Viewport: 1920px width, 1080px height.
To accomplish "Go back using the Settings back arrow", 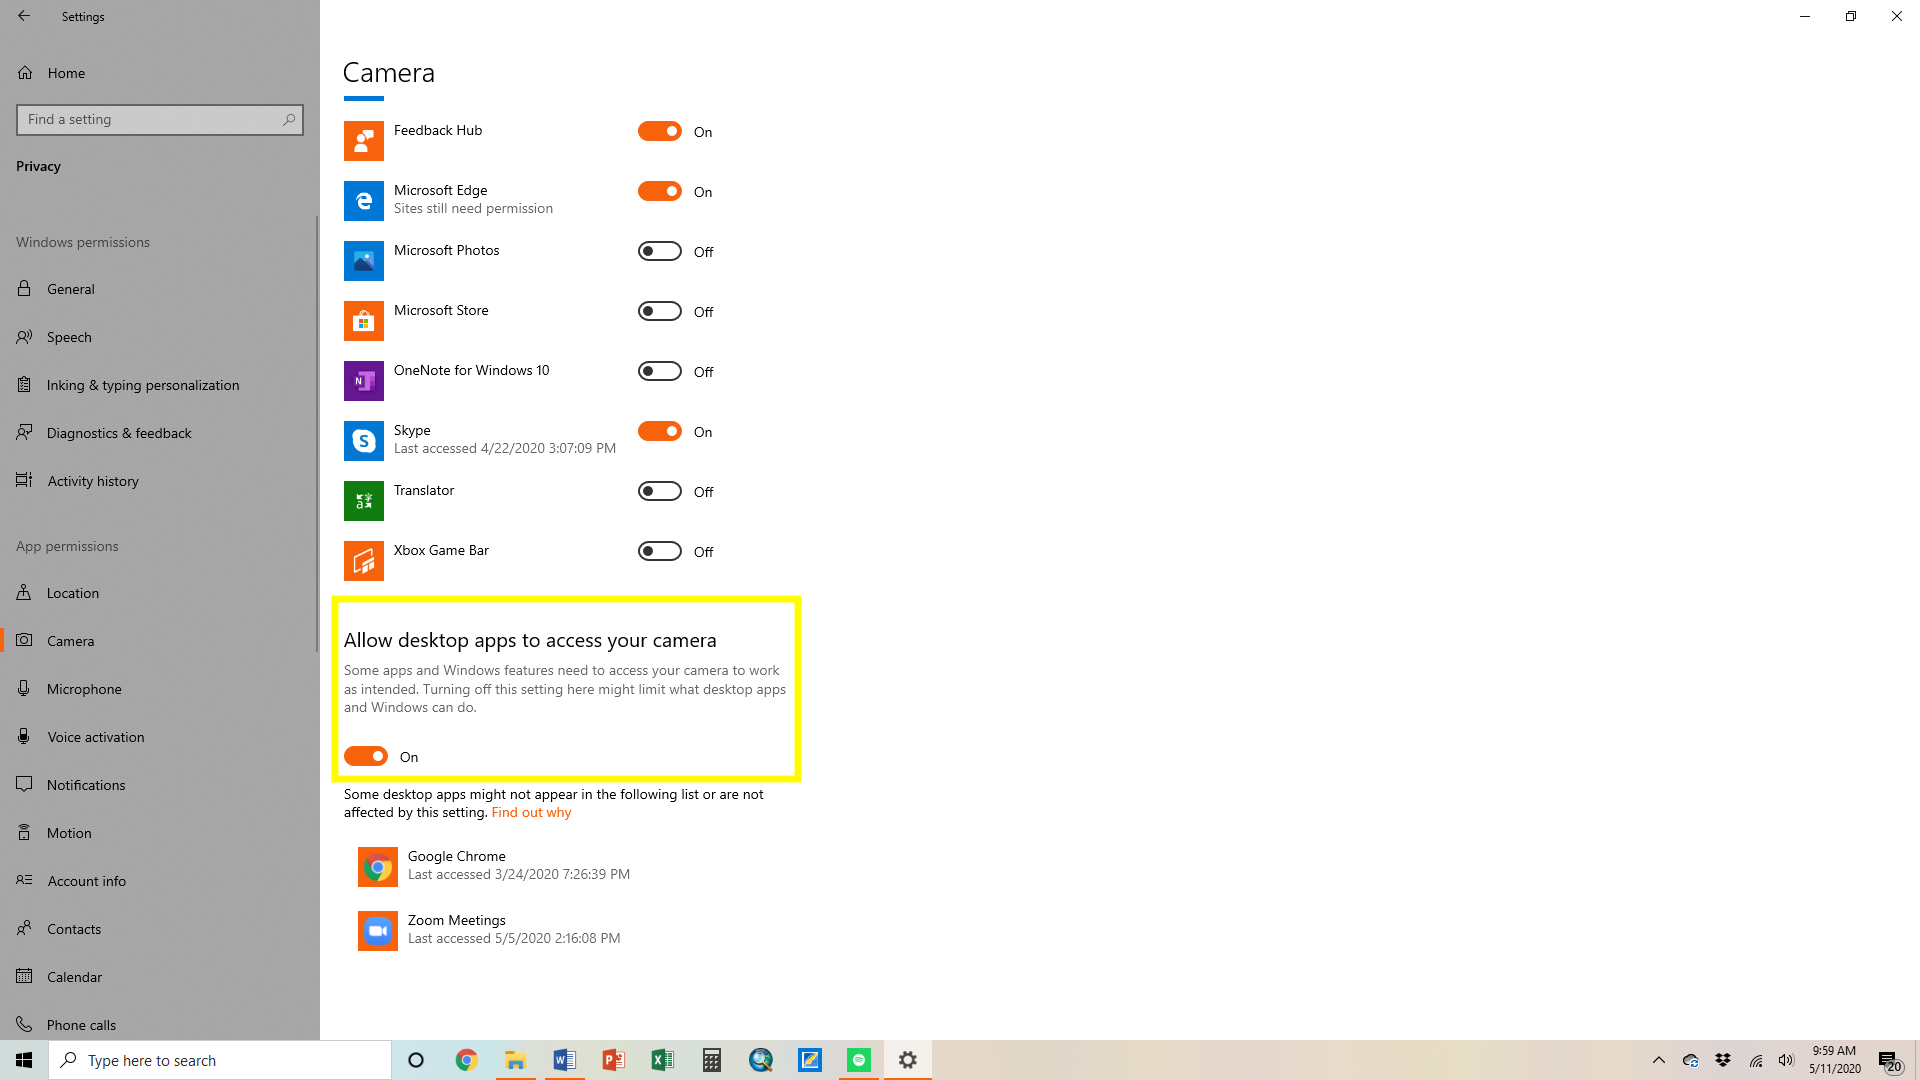I will (24, 16).
